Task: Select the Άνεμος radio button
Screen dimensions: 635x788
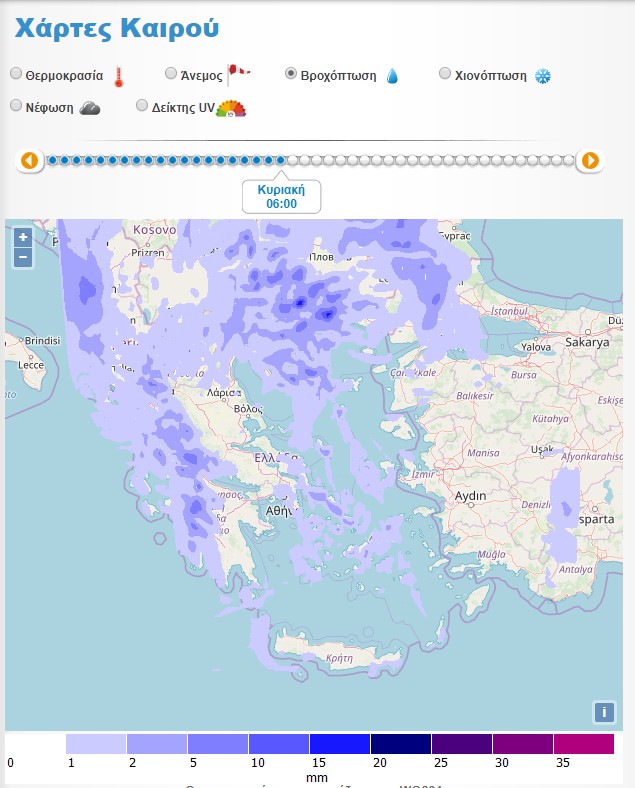Action: [171, 73]
